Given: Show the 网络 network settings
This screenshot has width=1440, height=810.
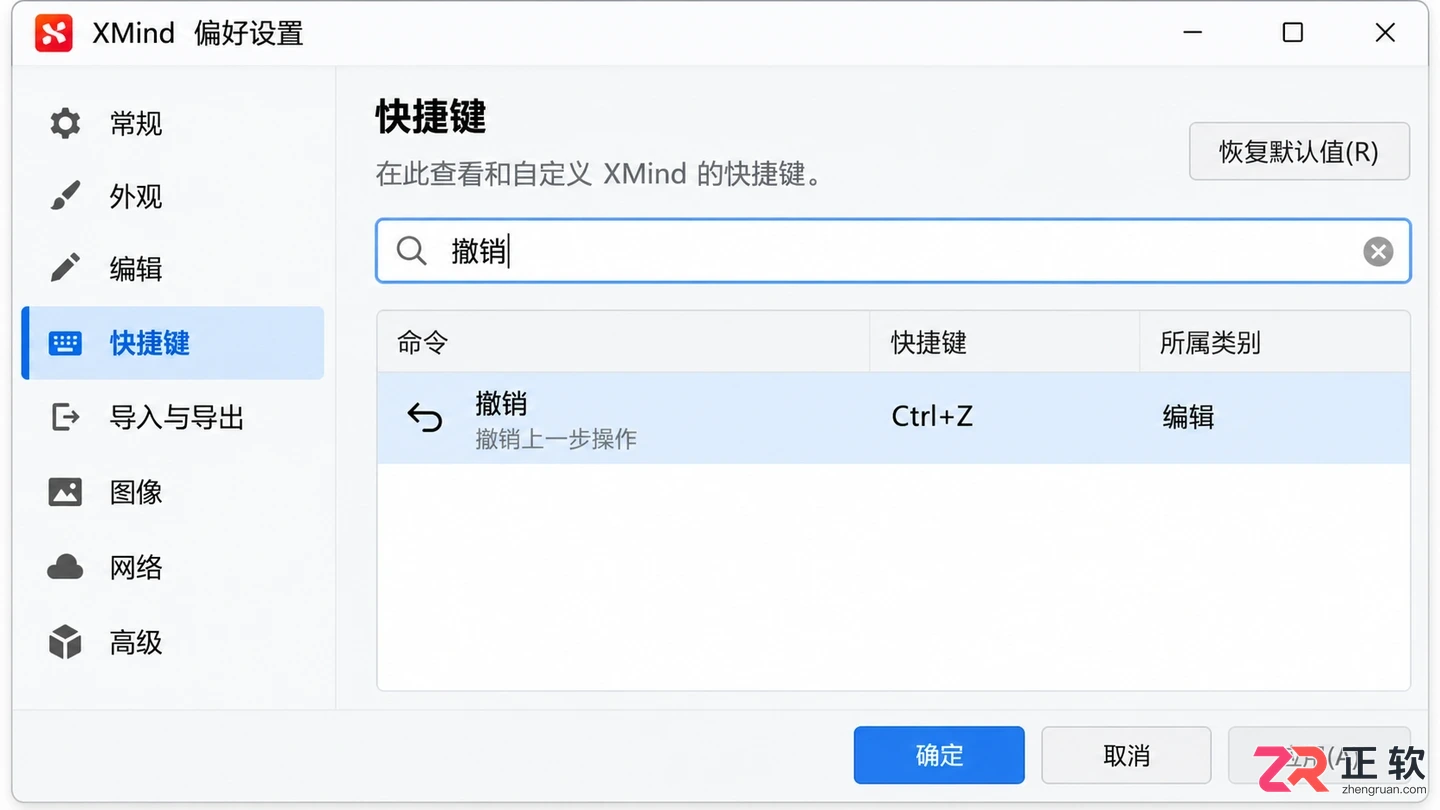Looking at the screenshot, I should pyautogui.click(x=172, y=568).
